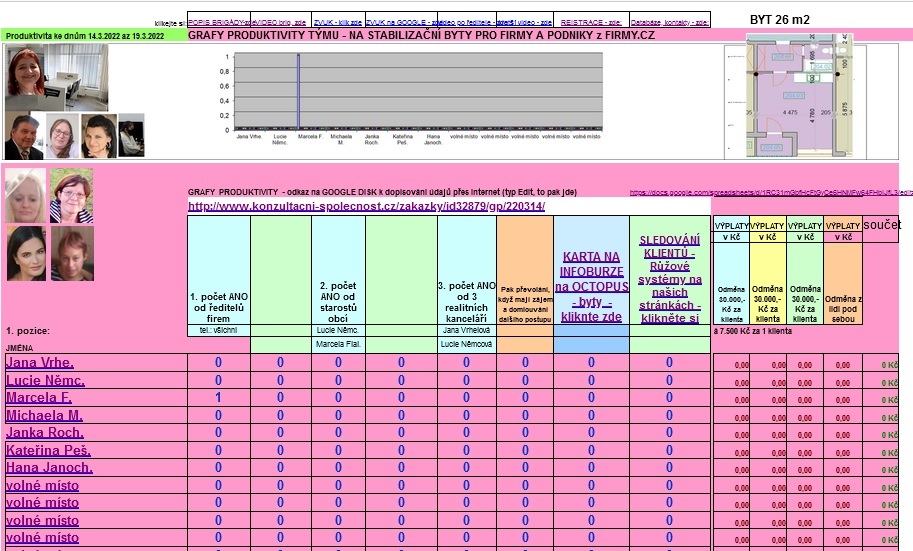
Task: Select the GRAFY PRODUKTIVITY TÝMU title text
Action: coord(421,35)
